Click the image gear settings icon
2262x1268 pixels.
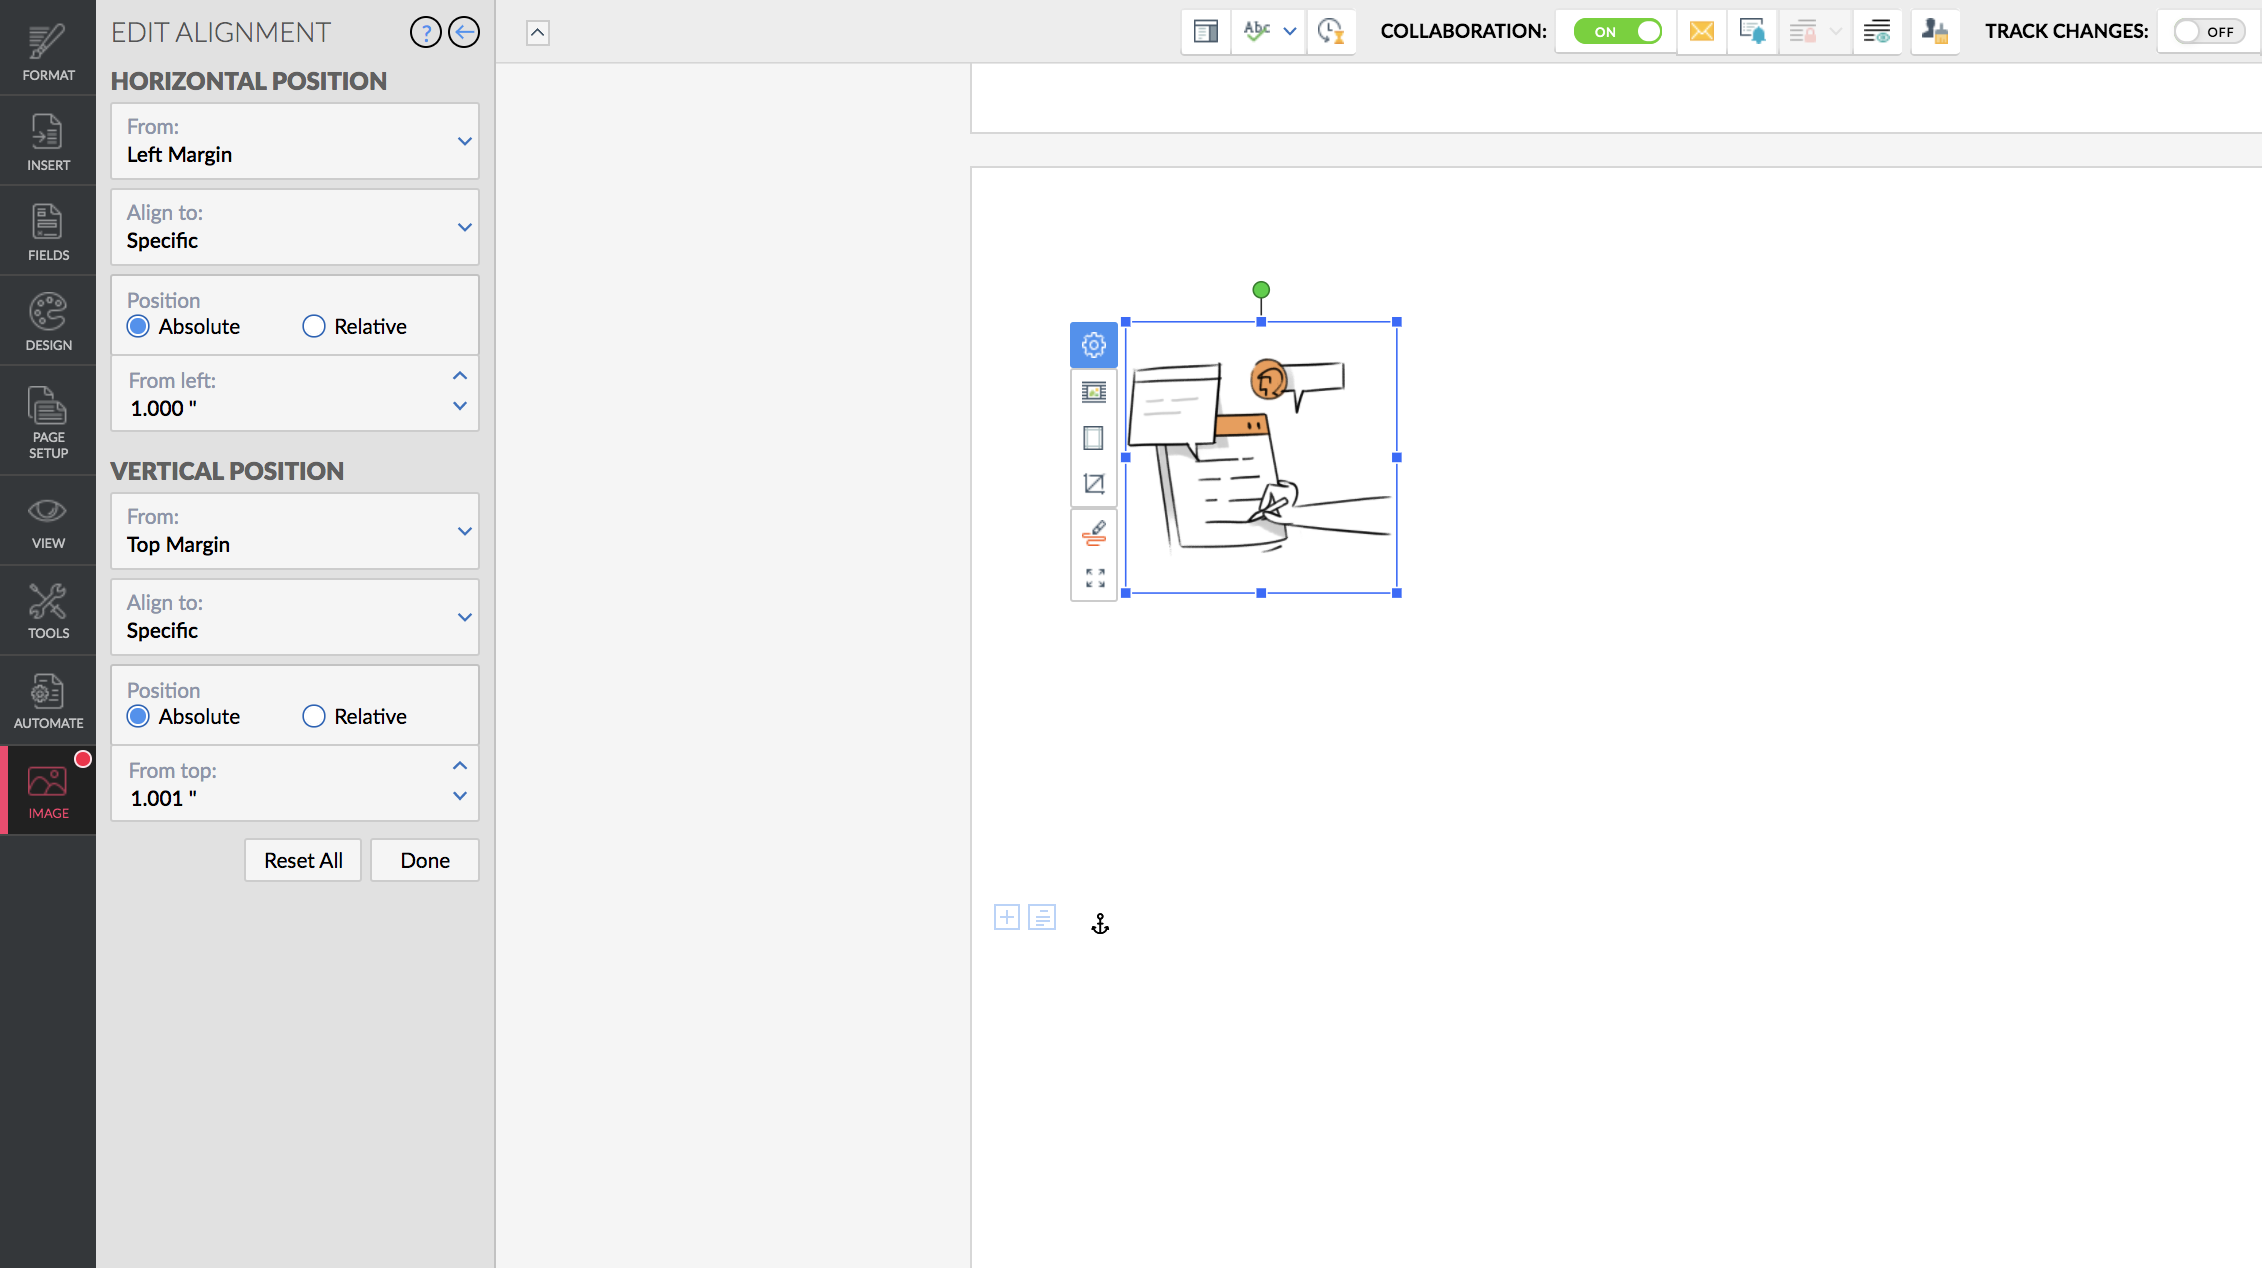[1094, 345]
